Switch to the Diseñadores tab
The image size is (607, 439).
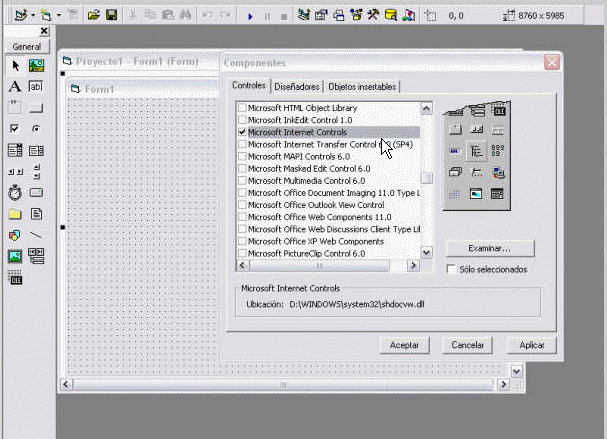tap(297, 87)
